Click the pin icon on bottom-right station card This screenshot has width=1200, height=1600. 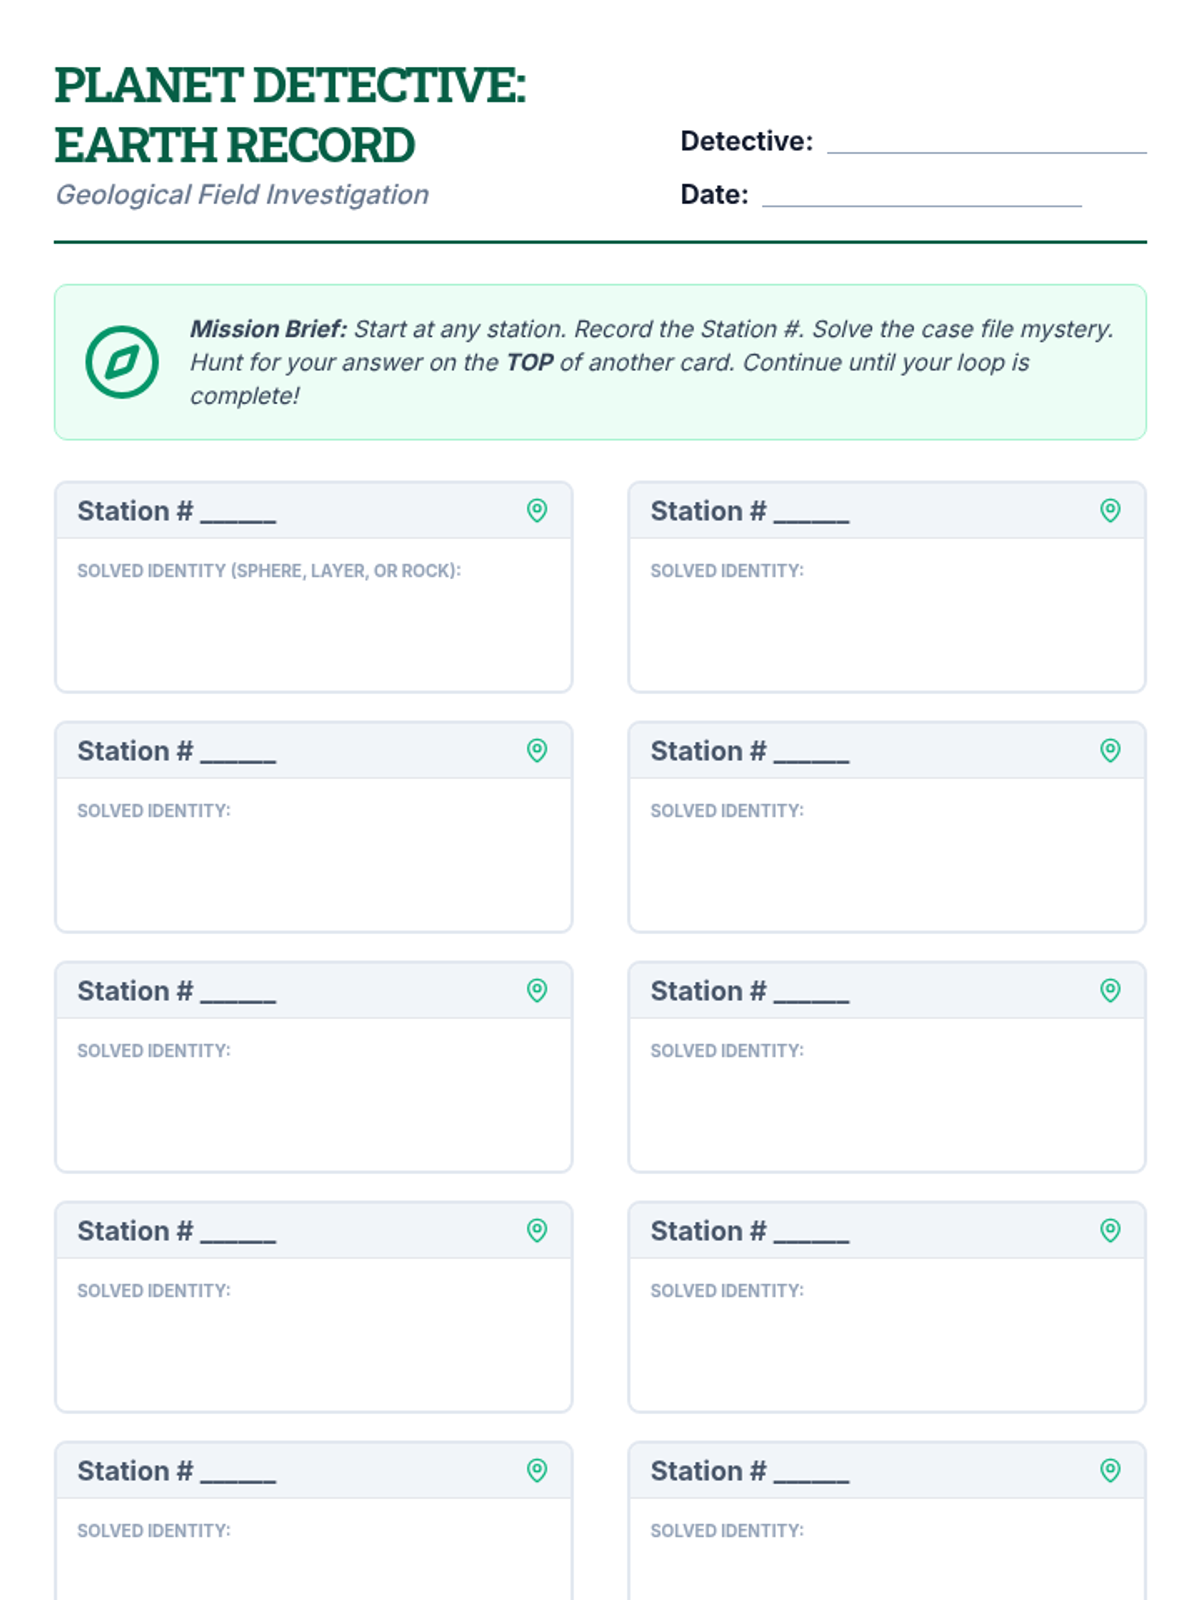pyautogui.click(x=1110, y=1471)
